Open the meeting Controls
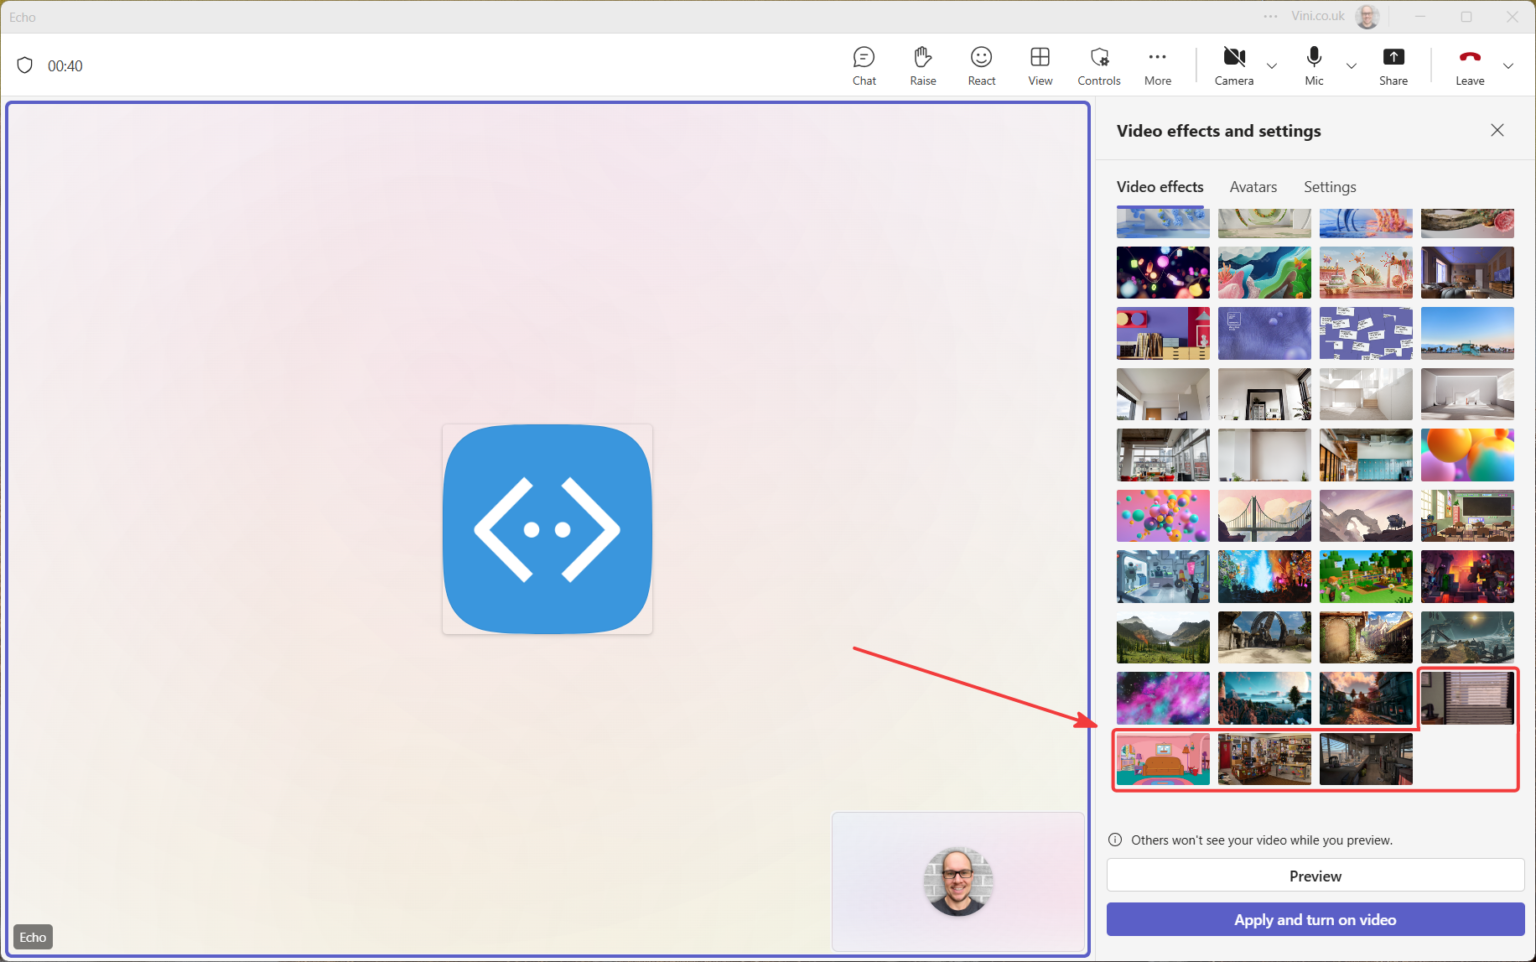This screenshot has width=1536, height=962. 1099,66
